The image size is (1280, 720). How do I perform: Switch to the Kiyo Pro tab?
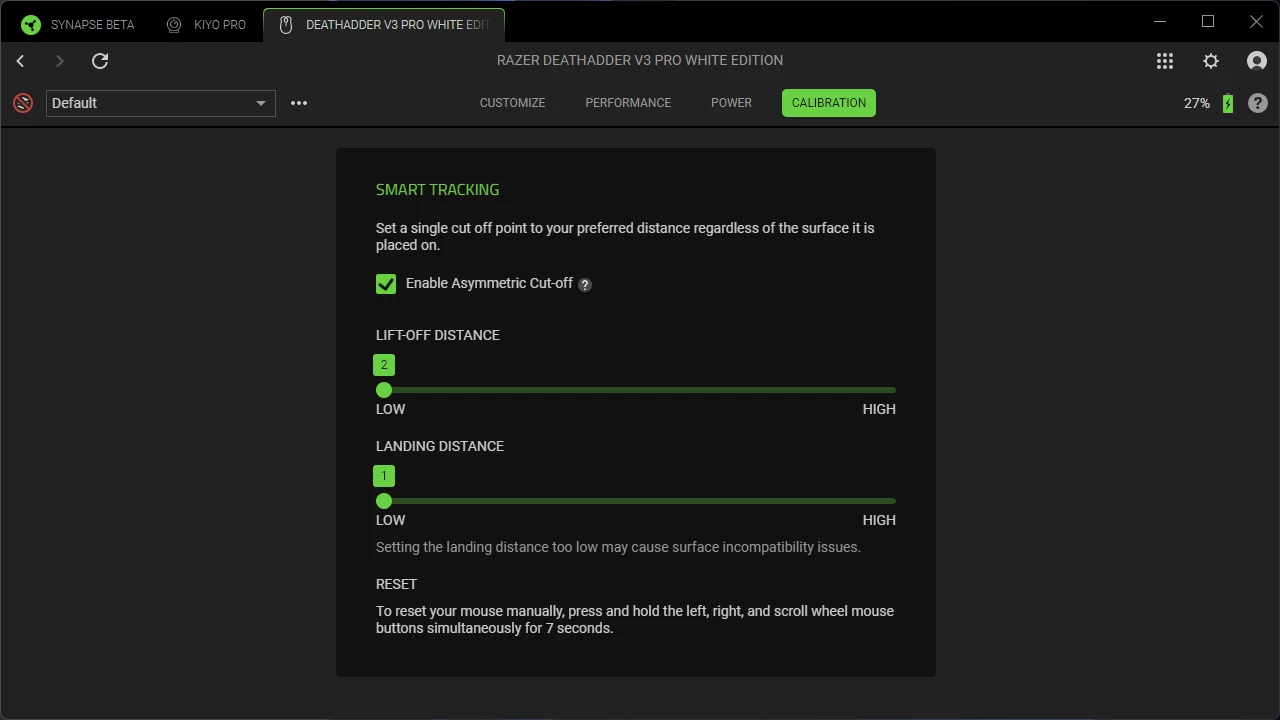[206, 24]
